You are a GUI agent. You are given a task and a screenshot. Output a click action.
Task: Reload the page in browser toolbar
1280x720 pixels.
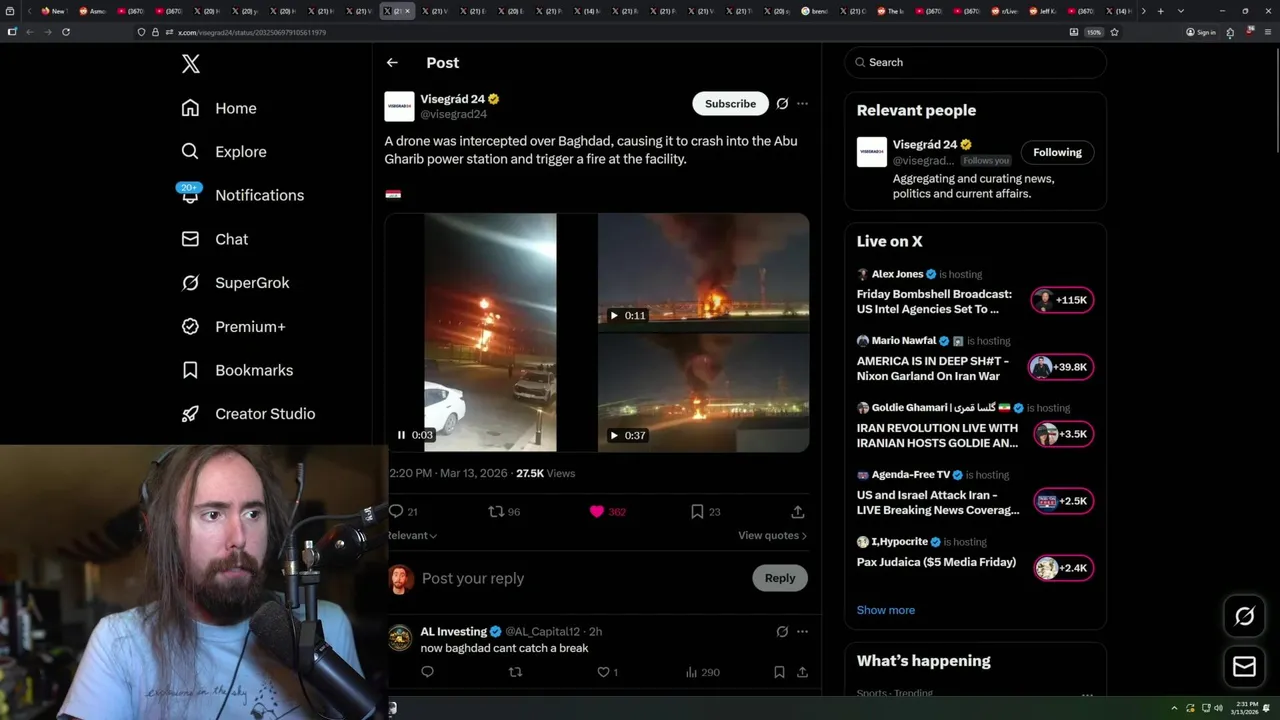(x=66, y=32)
